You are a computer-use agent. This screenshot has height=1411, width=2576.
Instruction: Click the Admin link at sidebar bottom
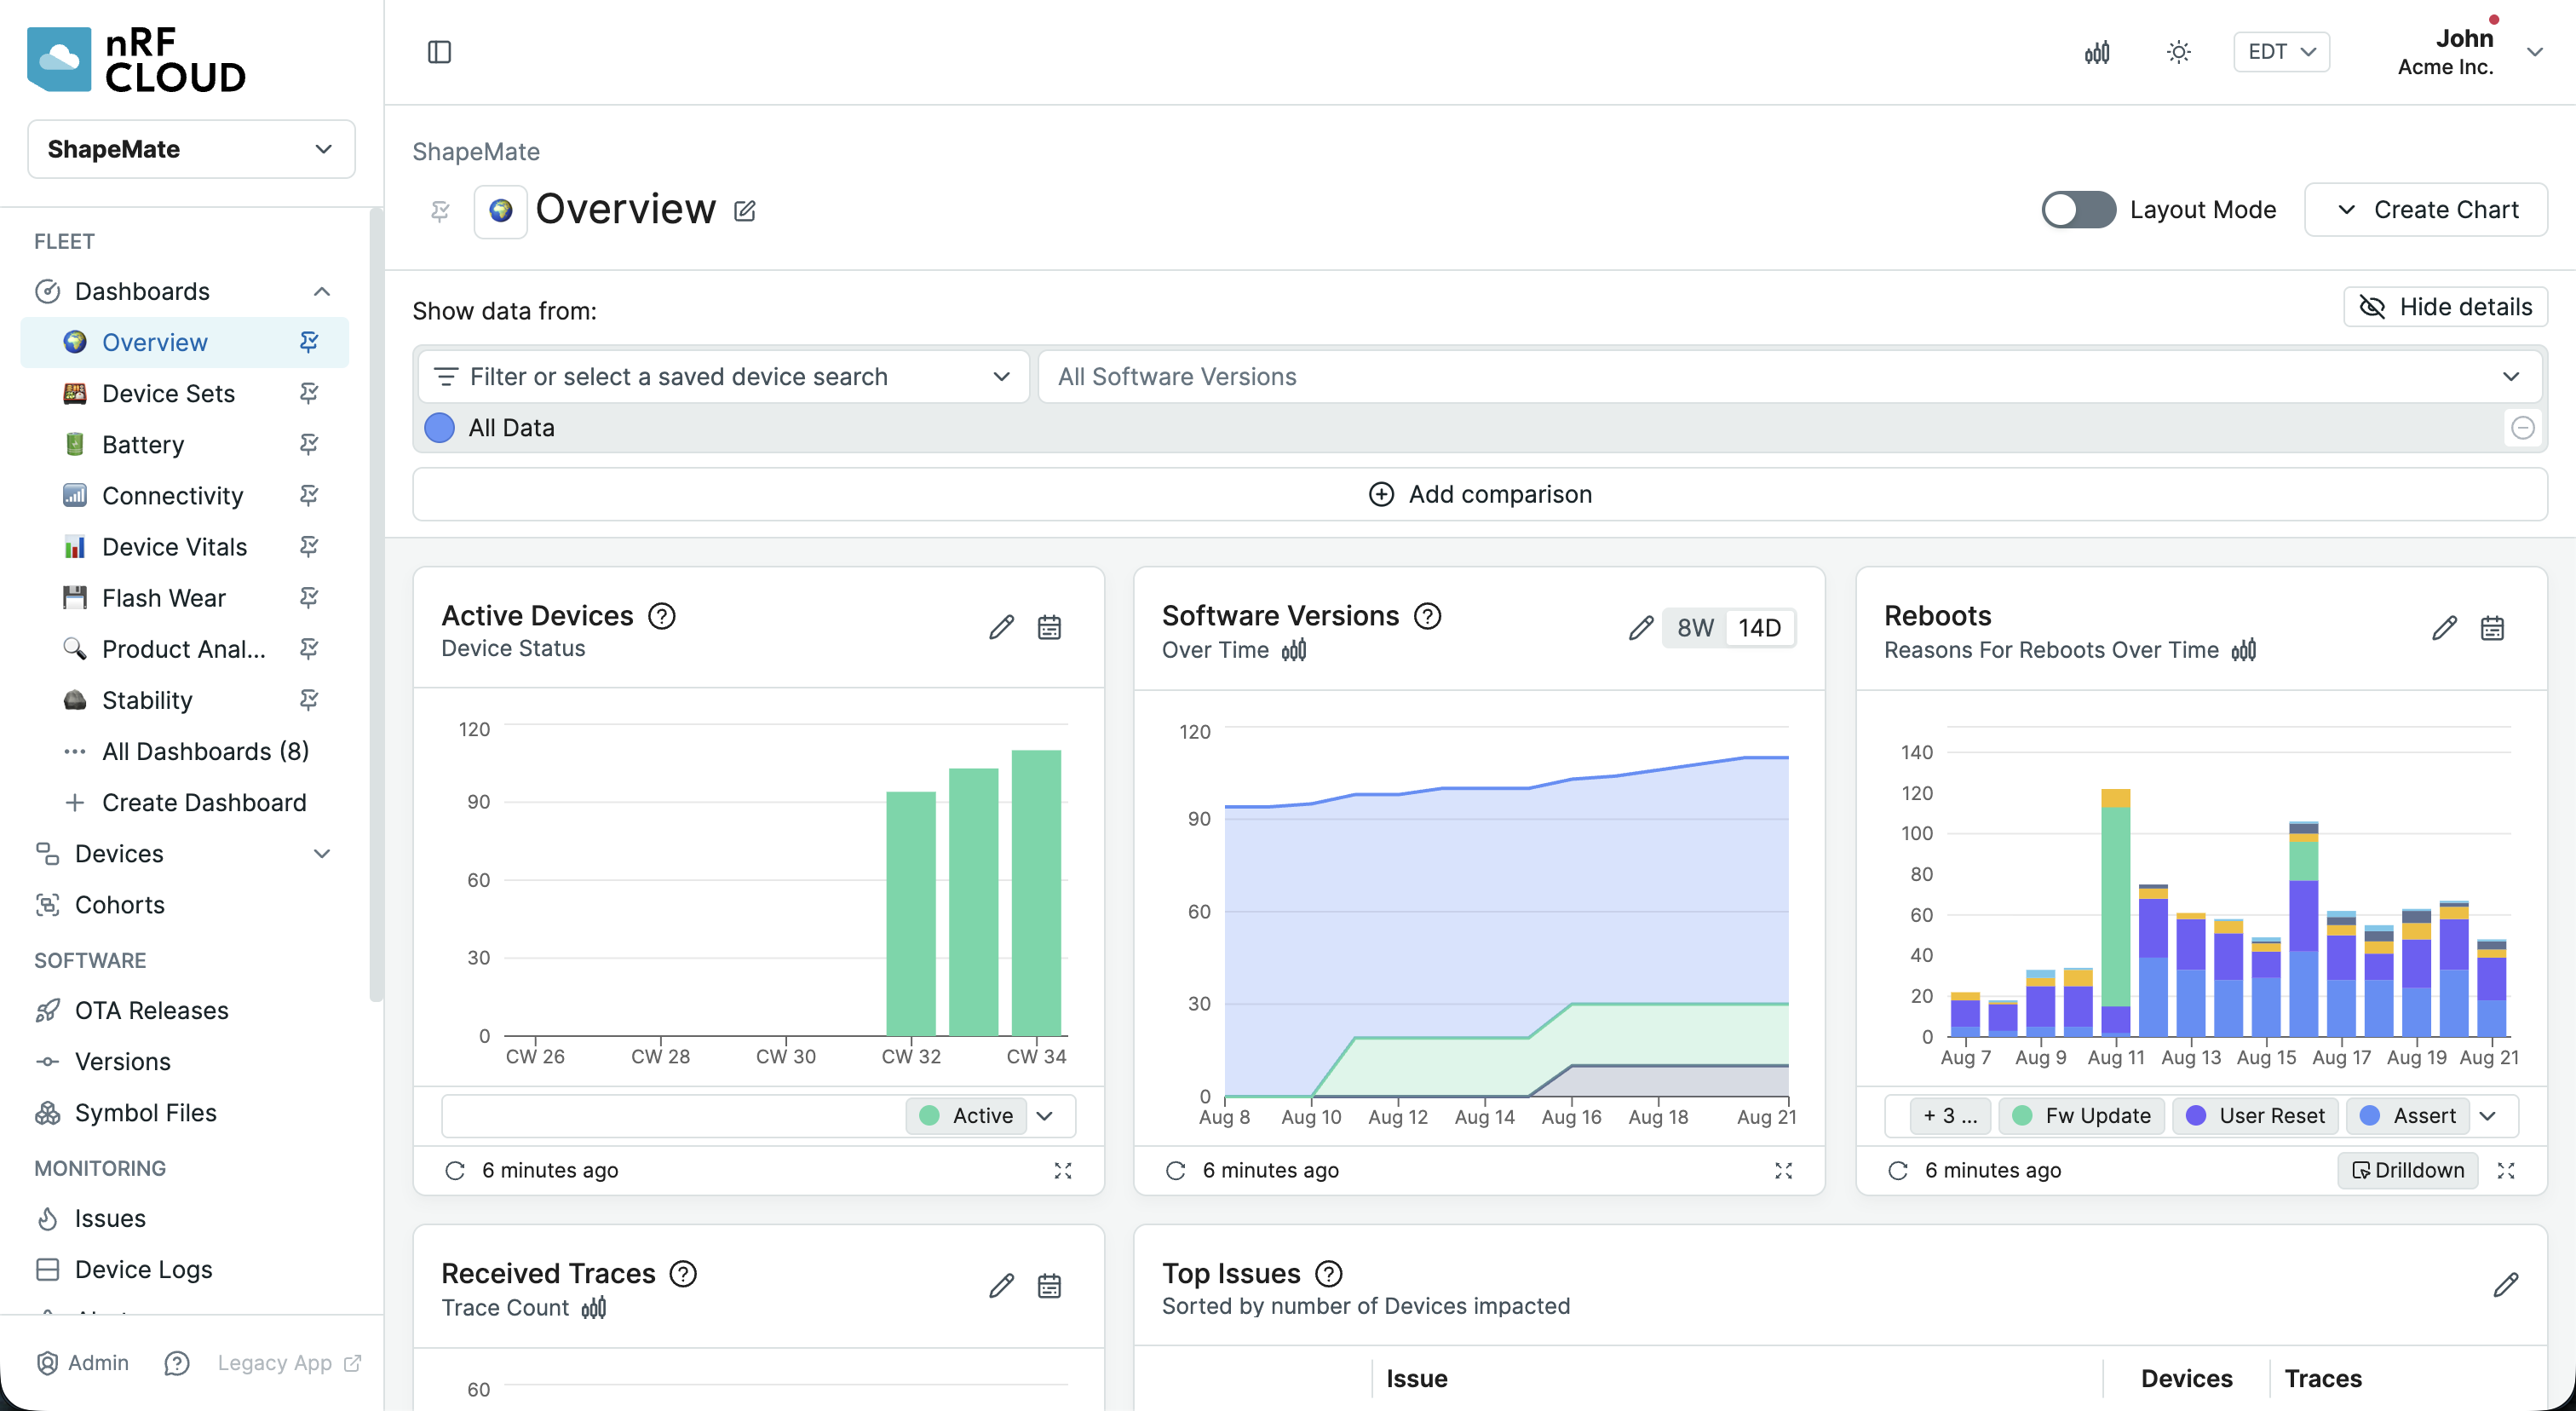tap(83, 1362)
